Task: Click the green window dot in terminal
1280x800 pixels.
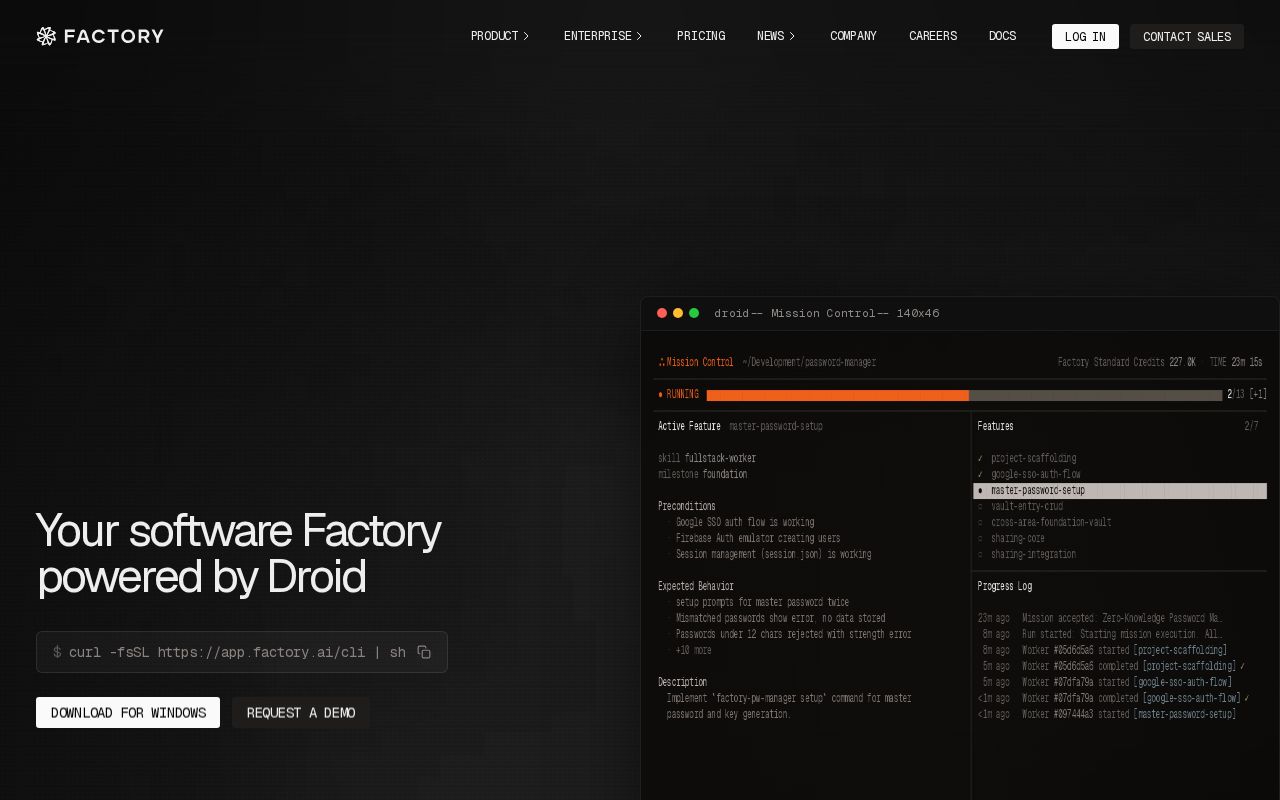Action: pyautogui.click(x=694, y=313)
